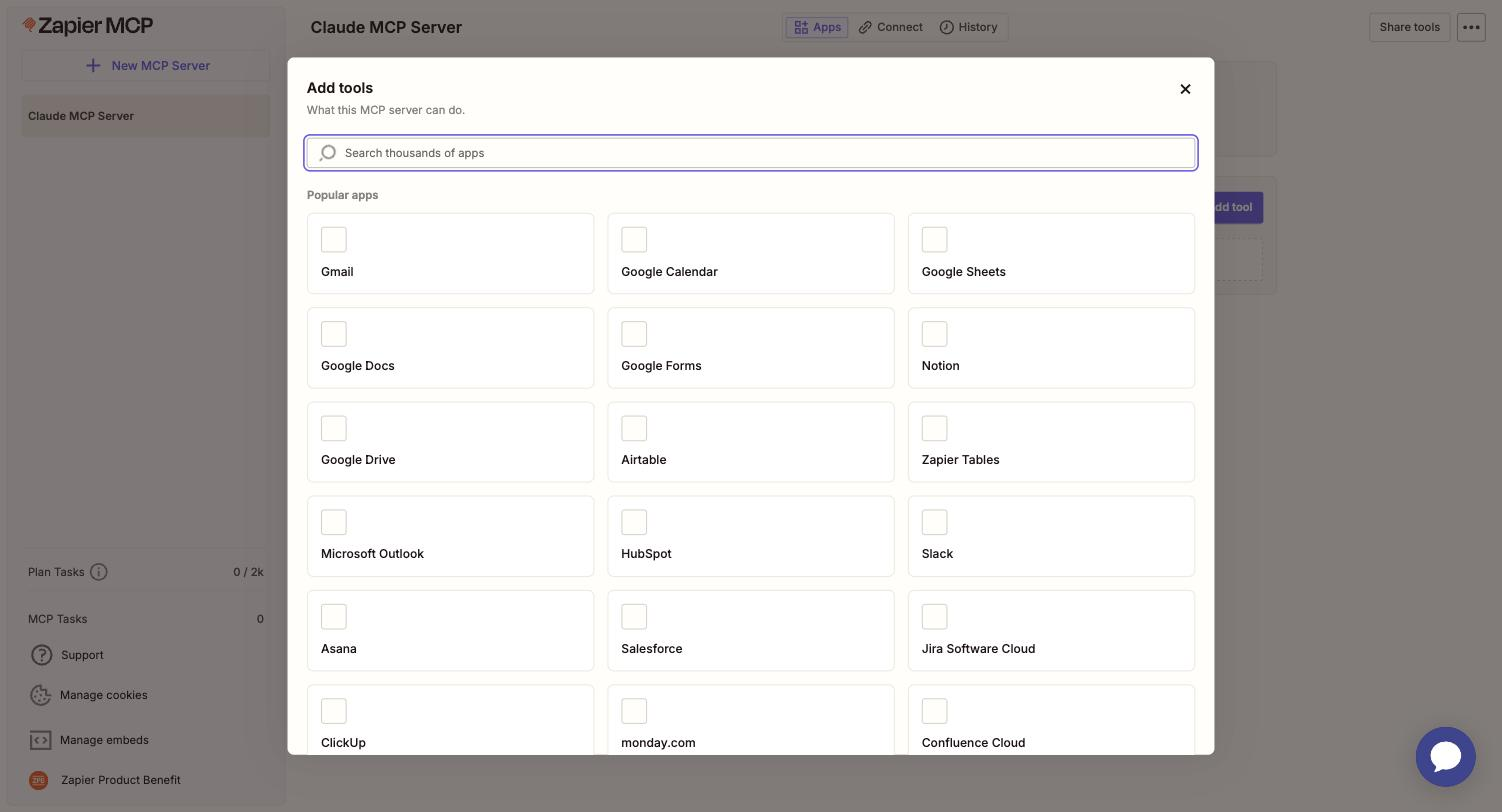The height and width of the screenshot is (812, 1502).
Task: Click the plus icon beside New MCP Server
Action: click(x=93, y=65)
